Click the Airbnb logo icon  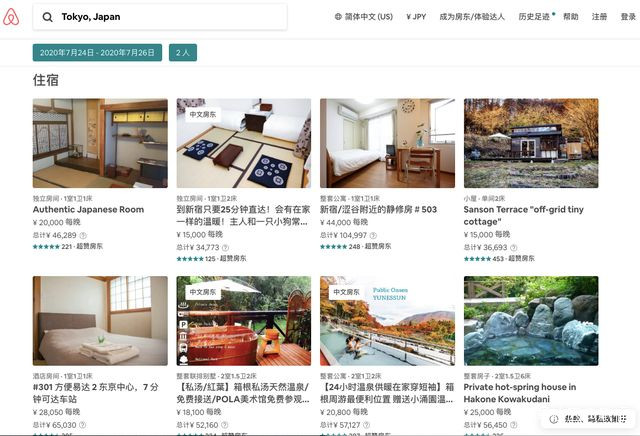(11, 17)
